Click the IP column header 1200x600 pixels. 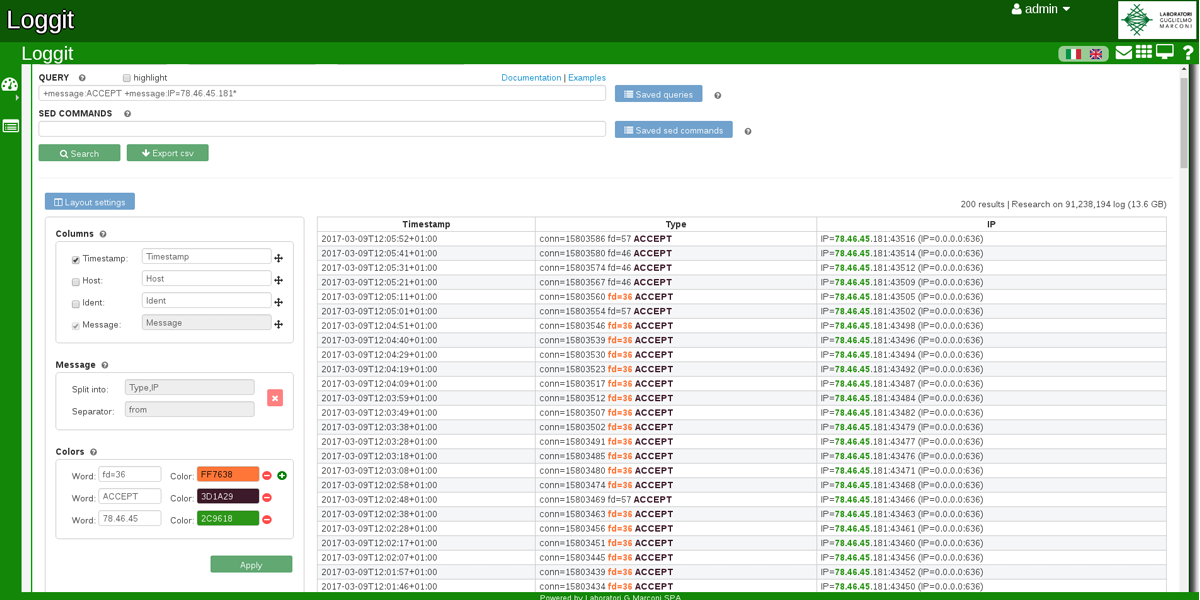pos(991,225)
